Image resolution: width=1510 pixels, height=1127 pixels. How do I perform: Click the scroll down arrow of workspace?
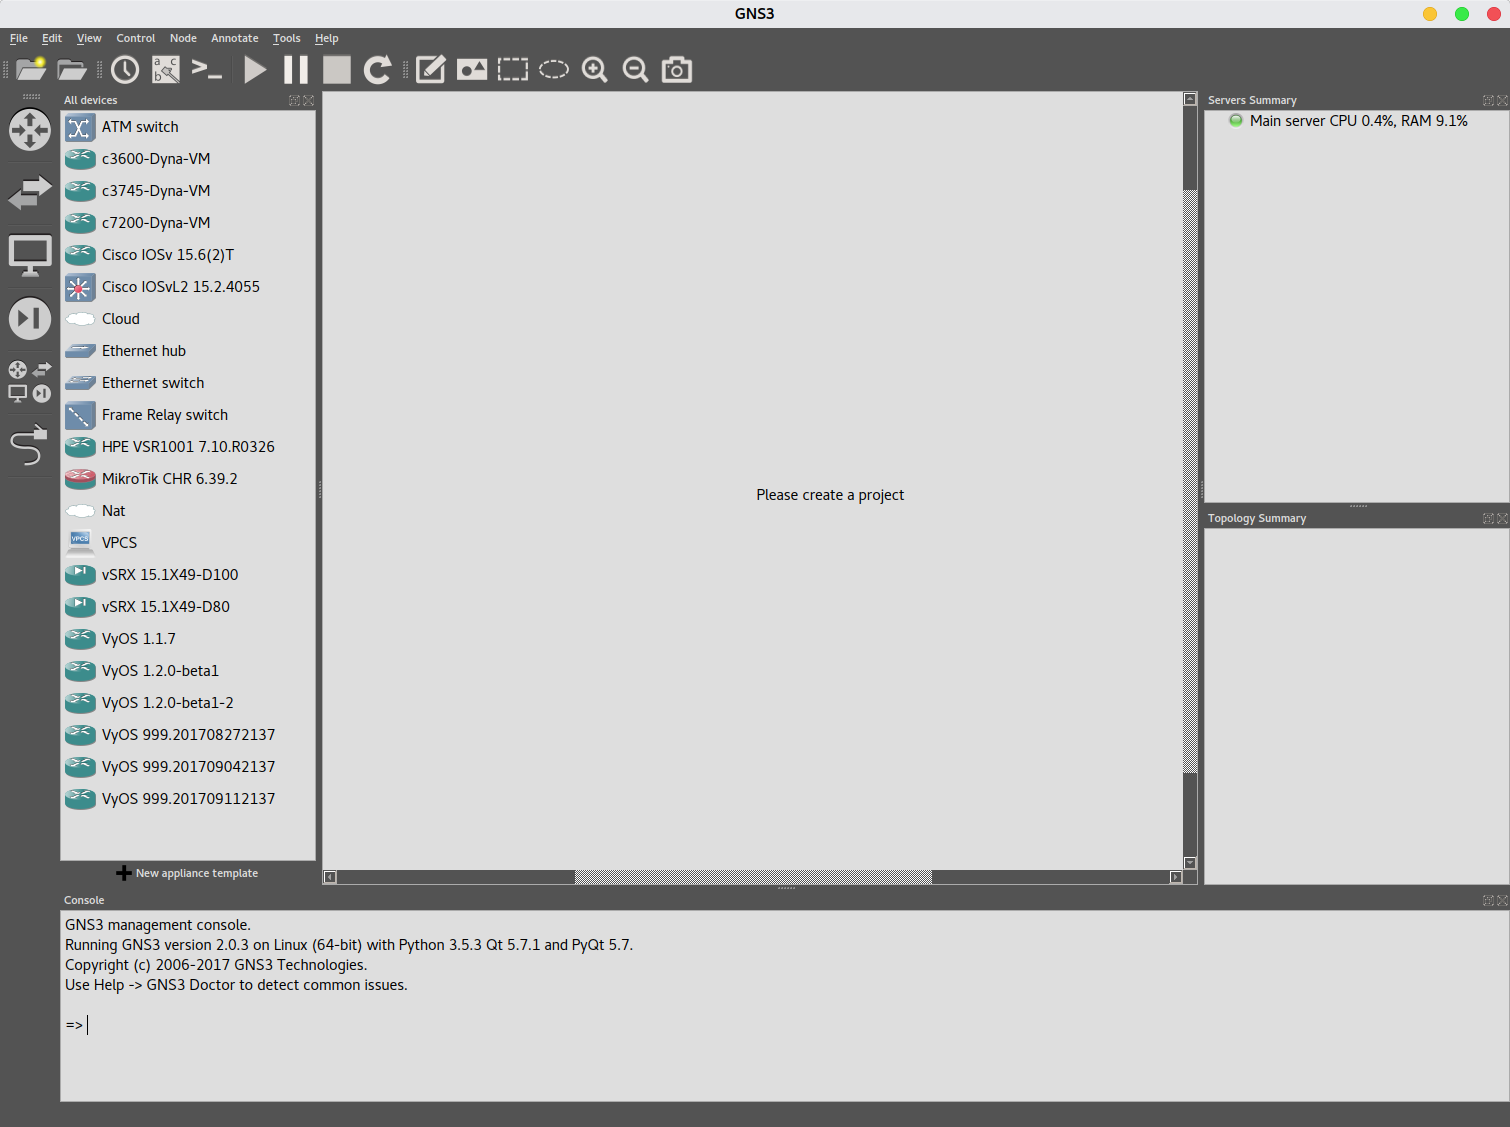tap(1190, 863)
